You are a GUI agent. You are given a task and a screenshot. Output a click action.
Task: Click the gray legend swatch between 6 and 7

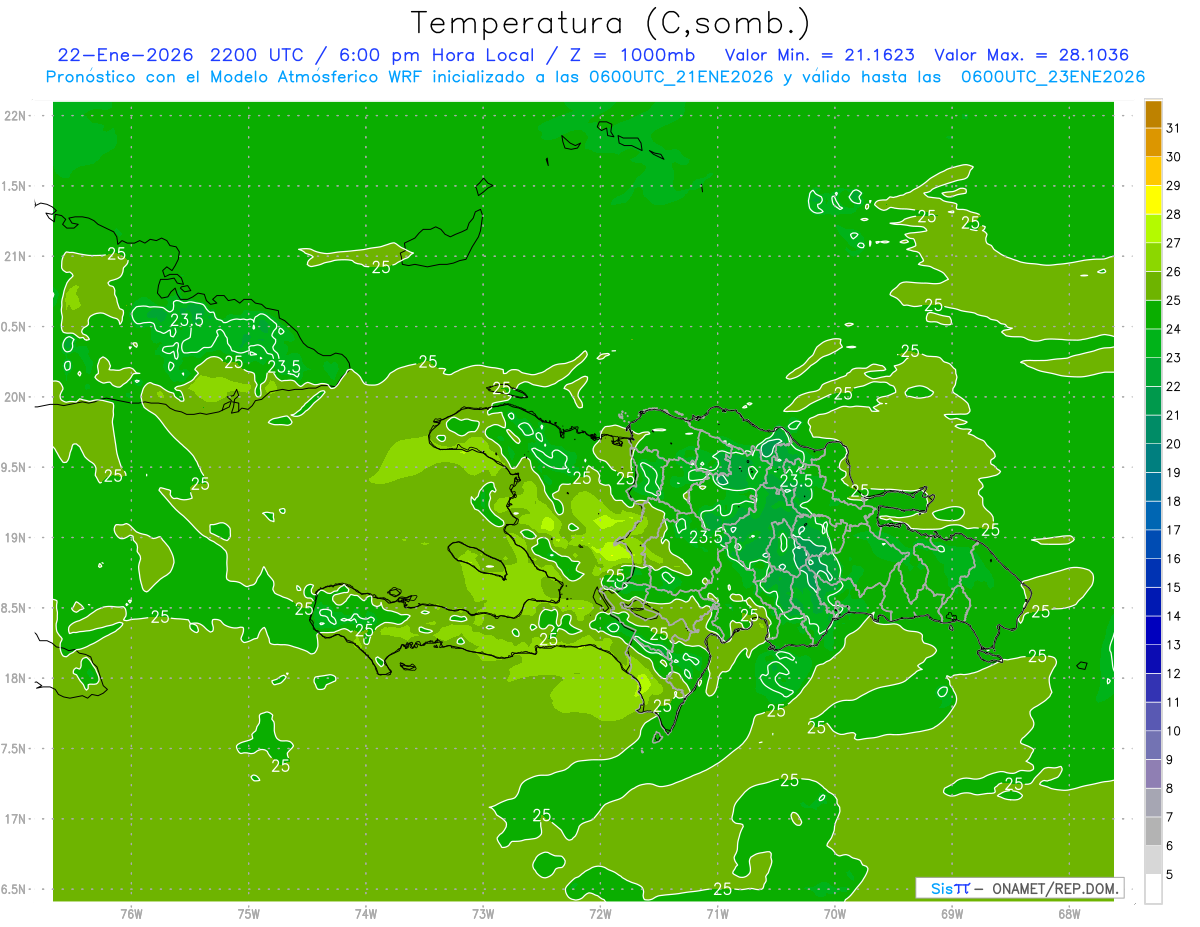pyautogui.click(x=1153, y=831)
